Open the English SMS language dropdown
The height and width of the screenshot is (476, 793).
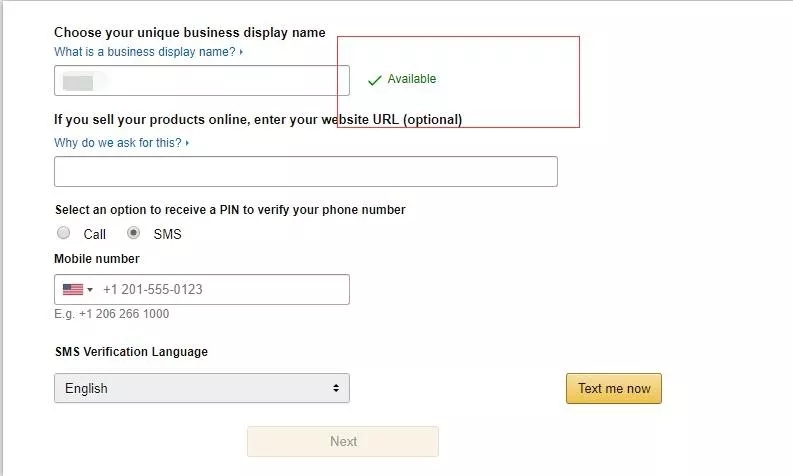202,388
